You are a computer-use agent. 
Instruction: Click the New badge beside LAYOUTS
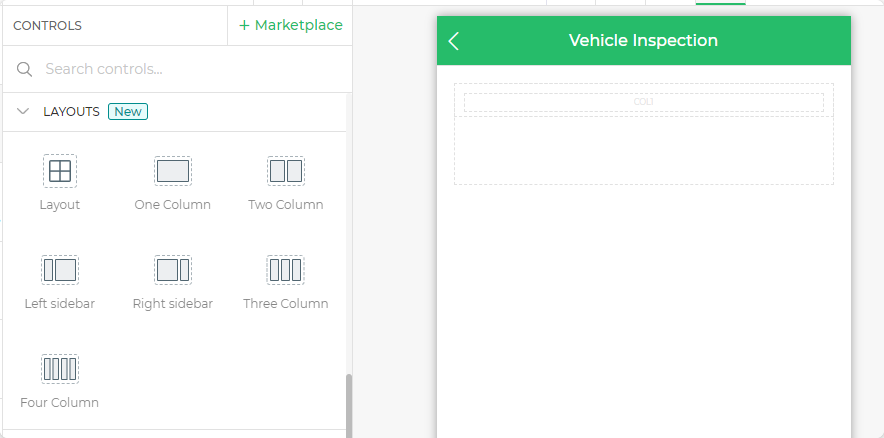128,112
